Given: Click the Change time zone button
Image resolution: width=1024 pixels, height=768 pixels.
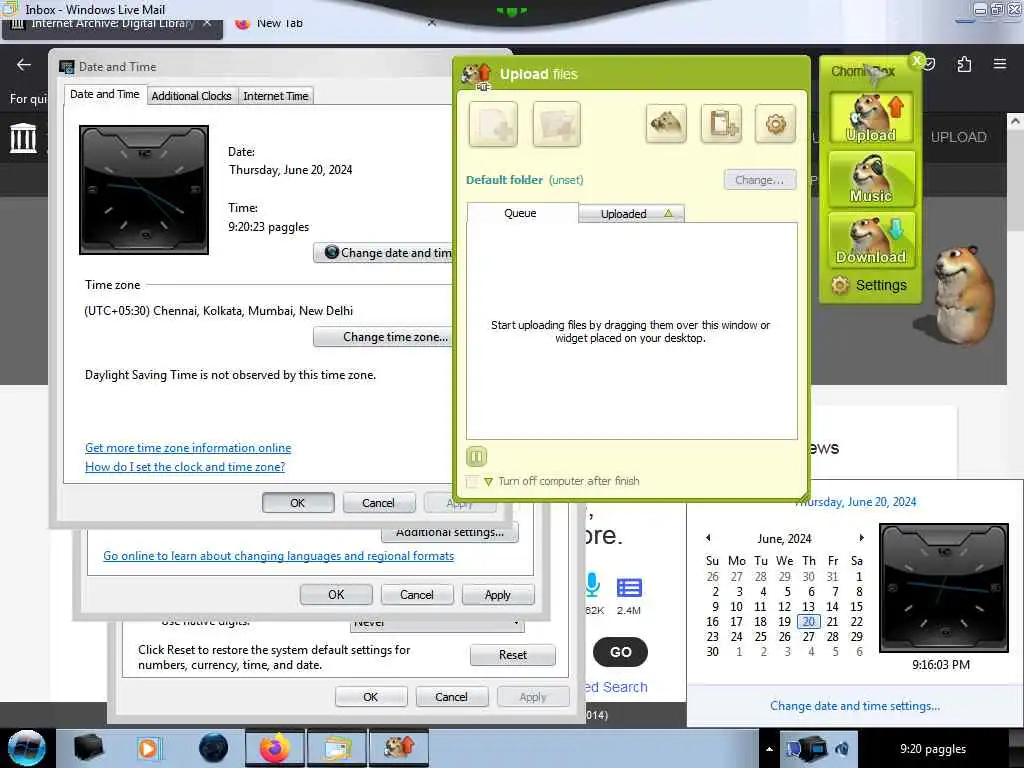Looking at the screenshot, I should point(383,337).
